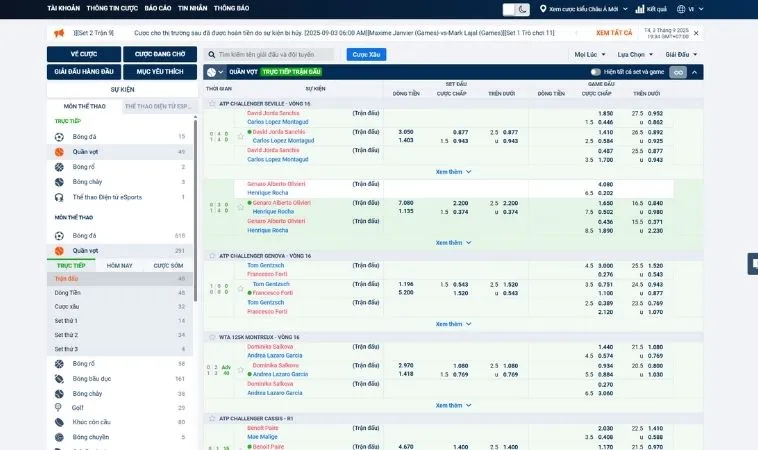This screenshot has height=450, width=758.
Task: Enable 'Hiện tất cả set và game' toggle
Action: point(596,72)
